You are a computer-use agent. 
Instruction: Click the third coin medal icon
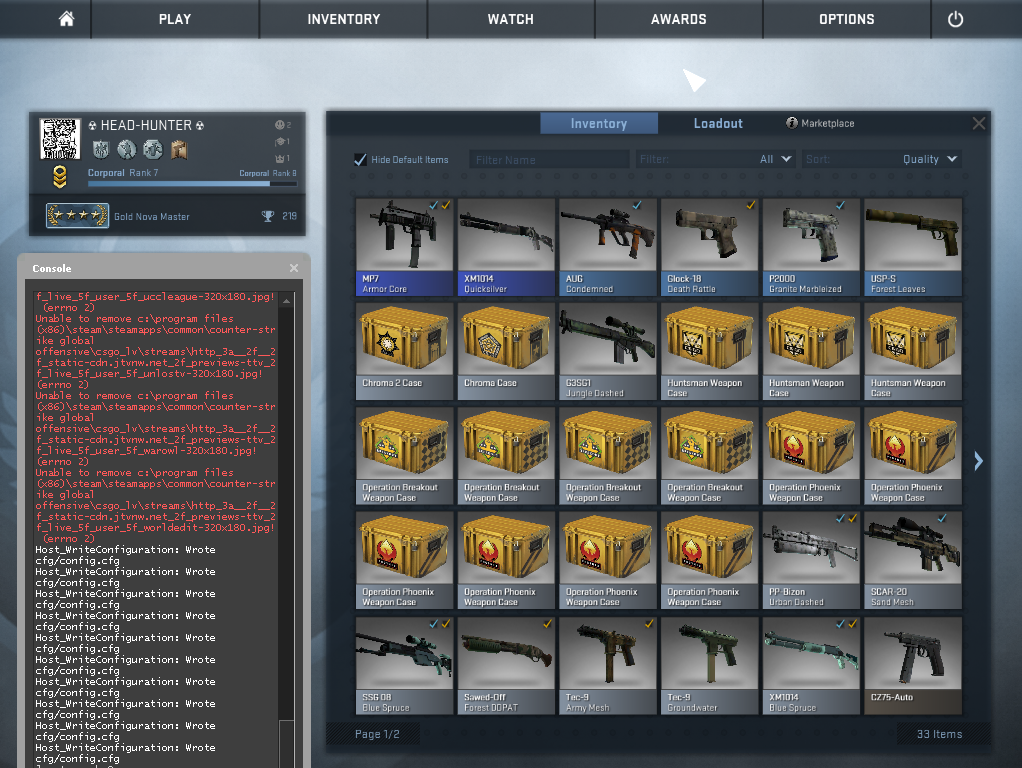(153, 149)
